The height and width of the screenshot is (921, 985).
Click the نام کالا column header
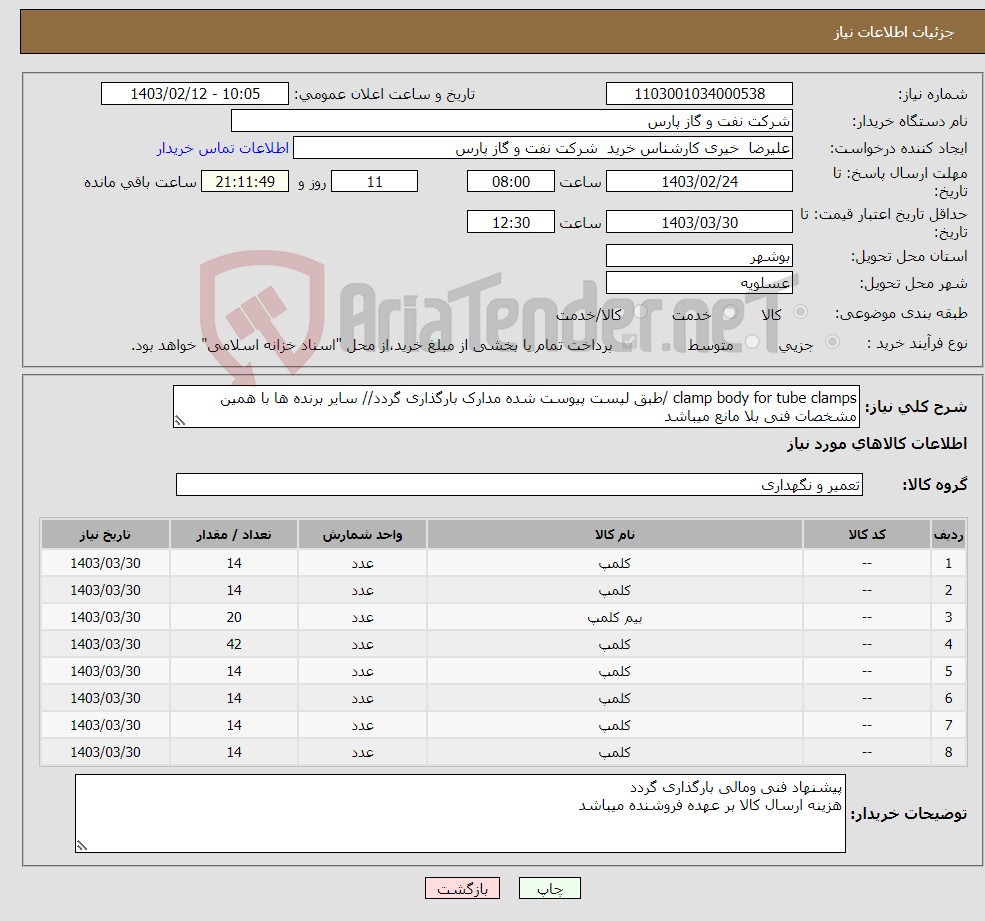[x=614, y=534]
